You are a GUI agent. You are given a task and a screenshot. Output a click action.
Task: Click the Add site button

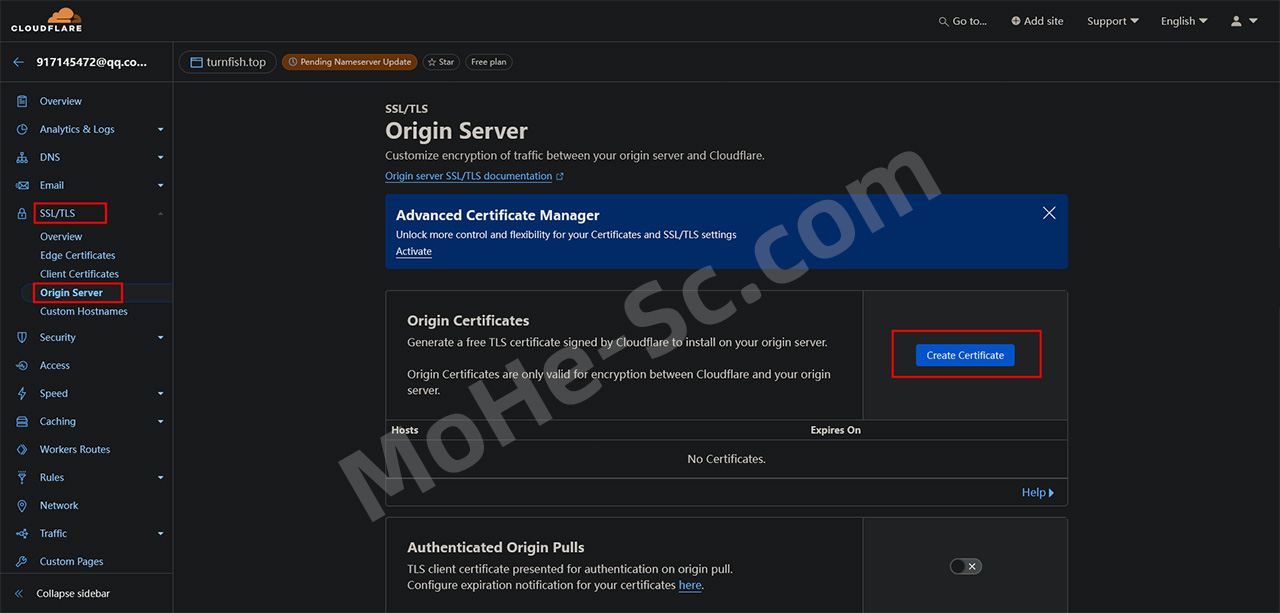click(x=1037, y=21)
